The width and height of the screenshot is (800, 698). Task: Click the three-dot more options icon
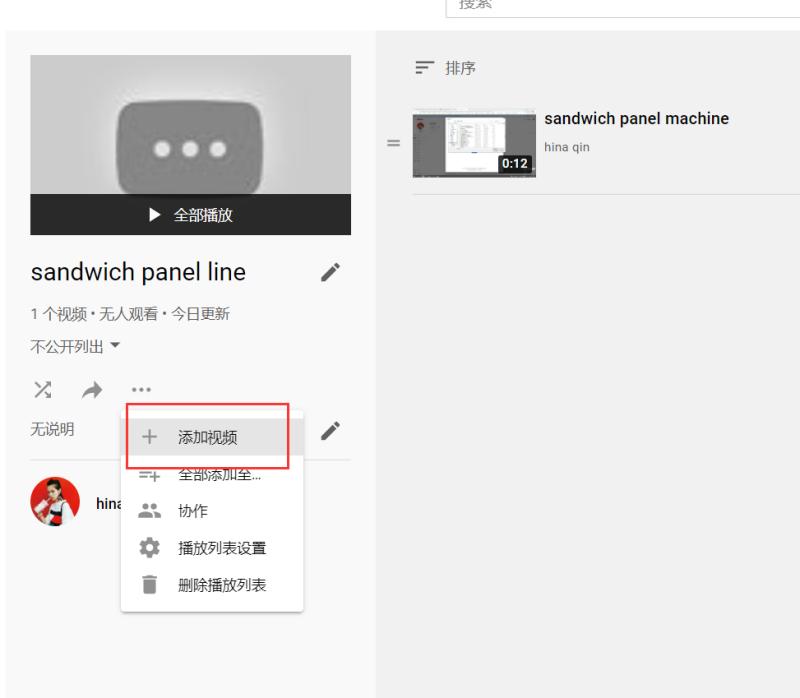(141, 389)
